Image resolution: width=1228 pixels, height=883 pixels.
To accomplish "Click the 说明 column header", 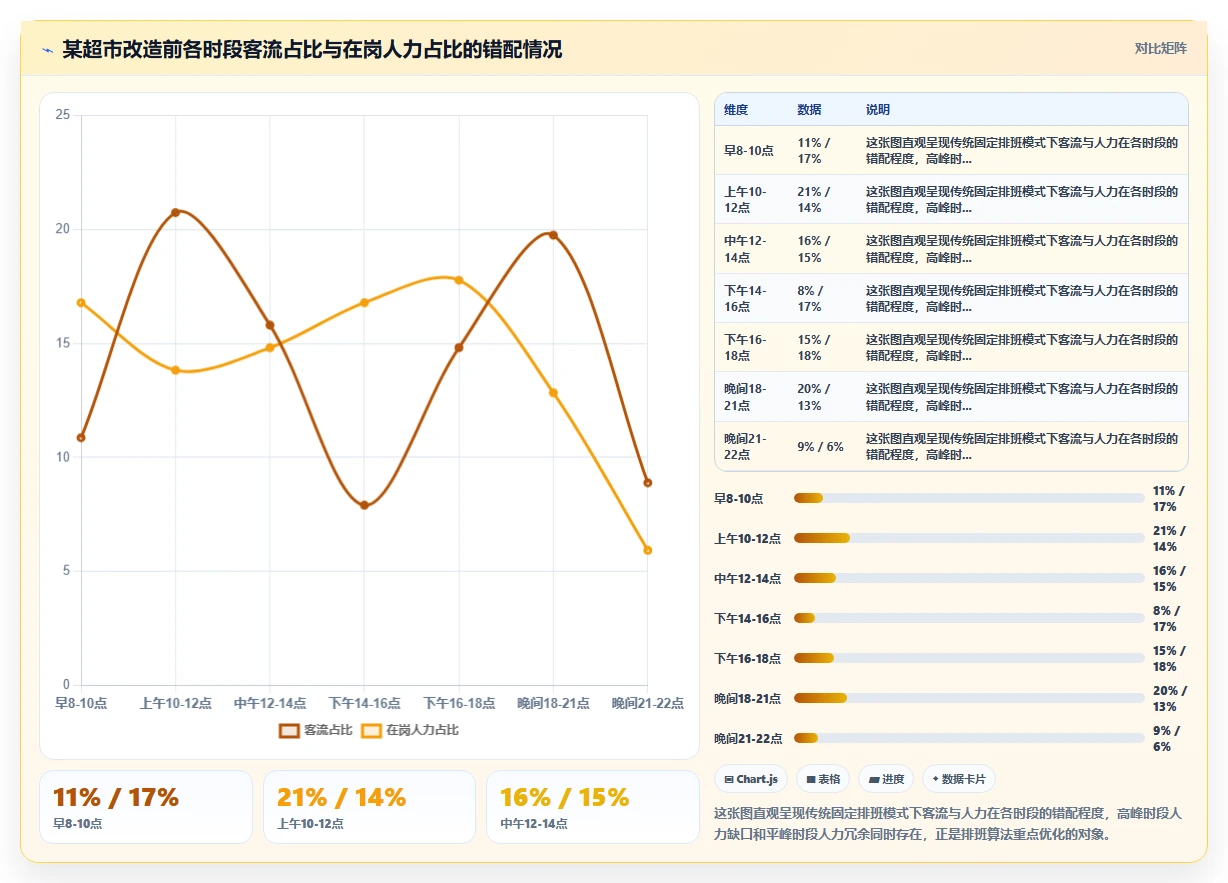I will [x=878, y=110].
